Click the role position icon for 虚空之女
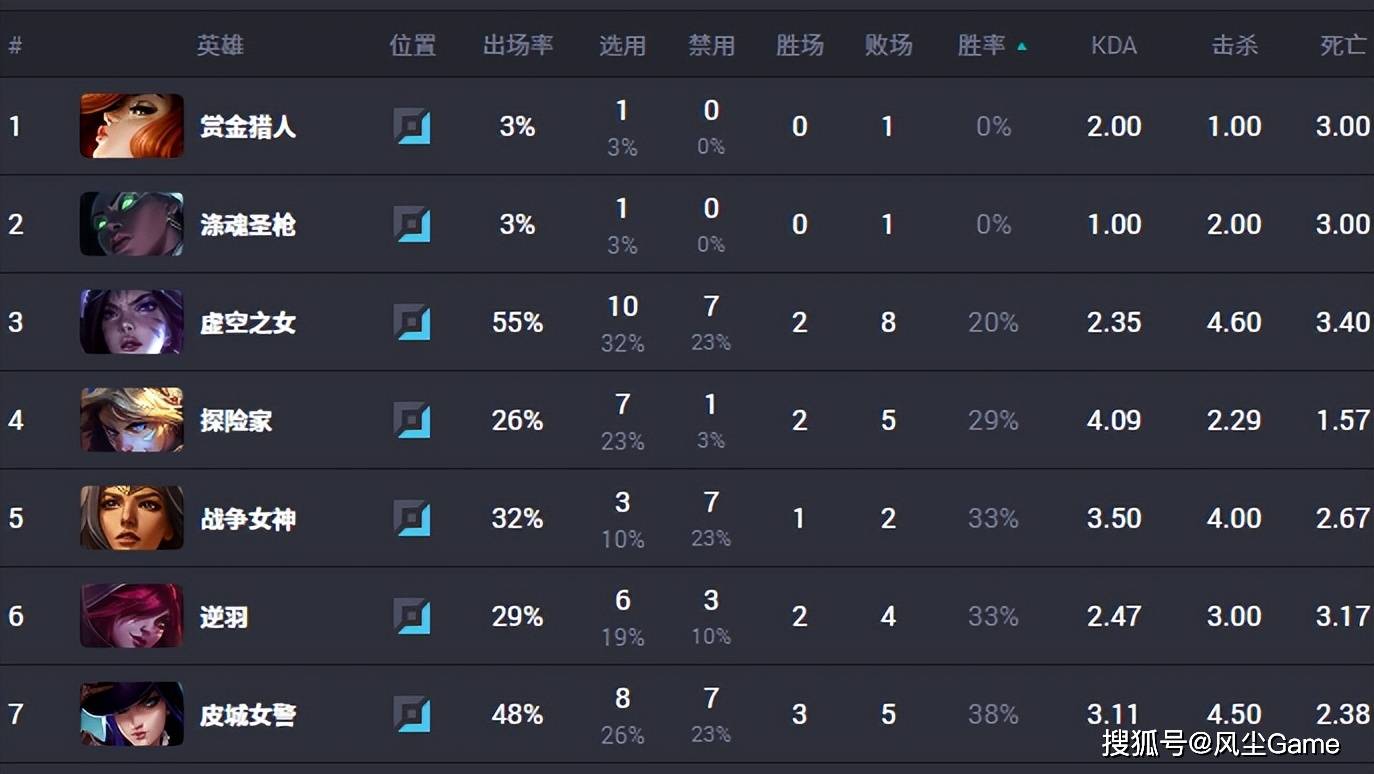 click(x=413, y=322)
